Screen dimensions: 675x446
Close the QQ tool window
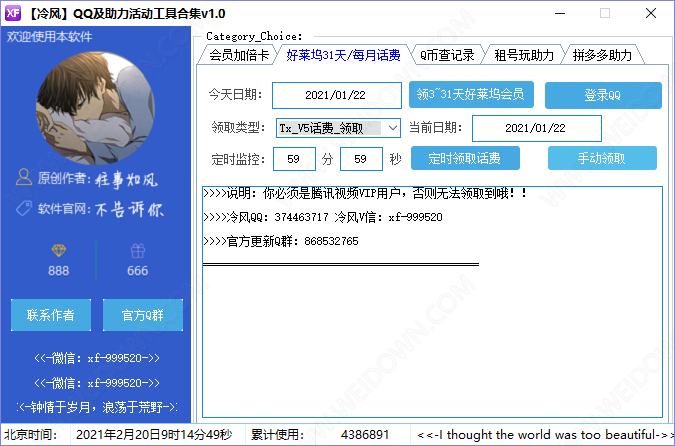[650, 14]
